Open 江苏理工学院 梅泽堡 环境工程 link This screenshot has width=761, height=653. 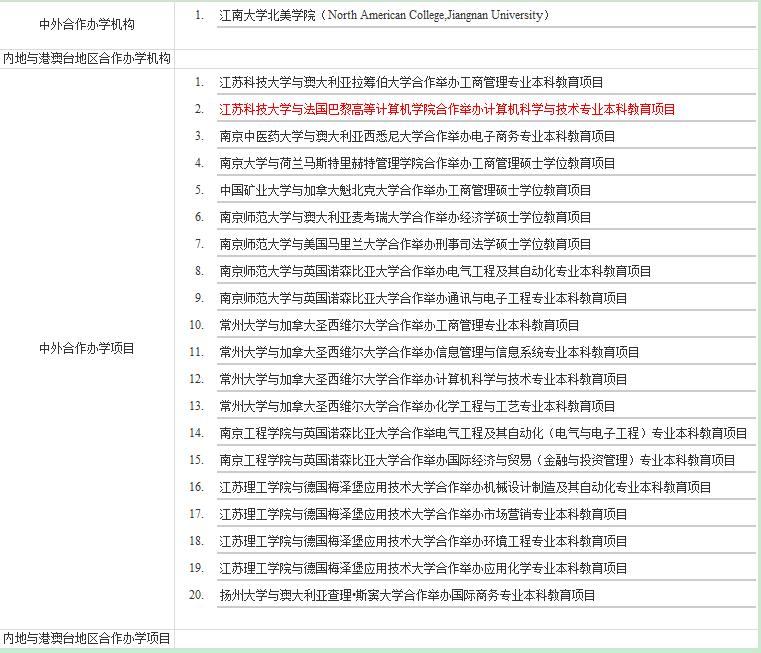tap(423, 541)
